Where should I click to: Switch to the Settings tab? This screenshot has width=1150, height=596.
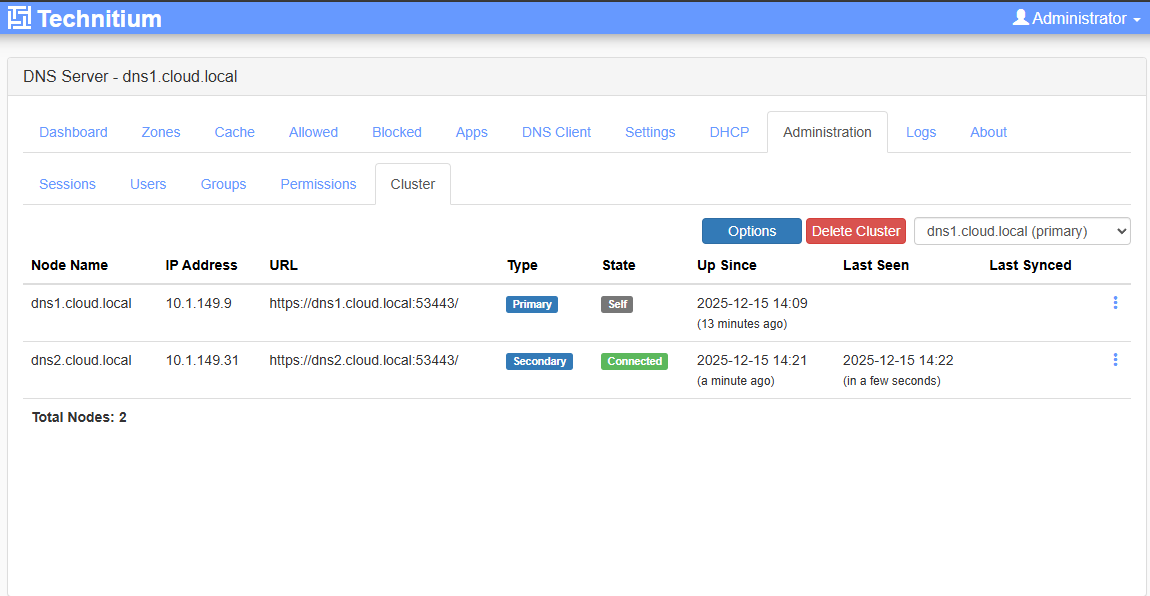coord(650,132)
